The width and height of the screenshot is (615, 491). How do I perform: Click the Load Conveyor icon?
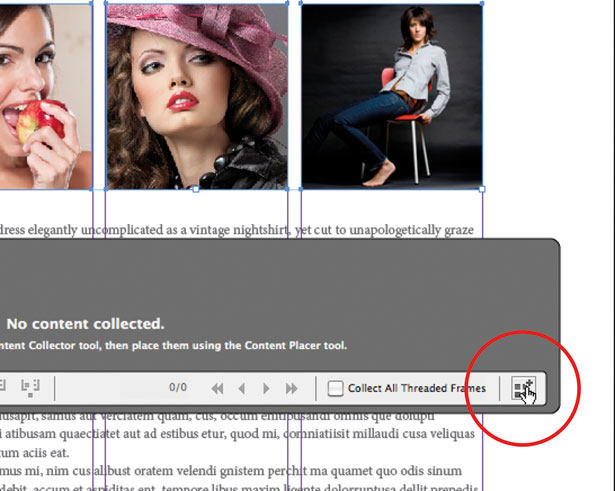point(523,388)
